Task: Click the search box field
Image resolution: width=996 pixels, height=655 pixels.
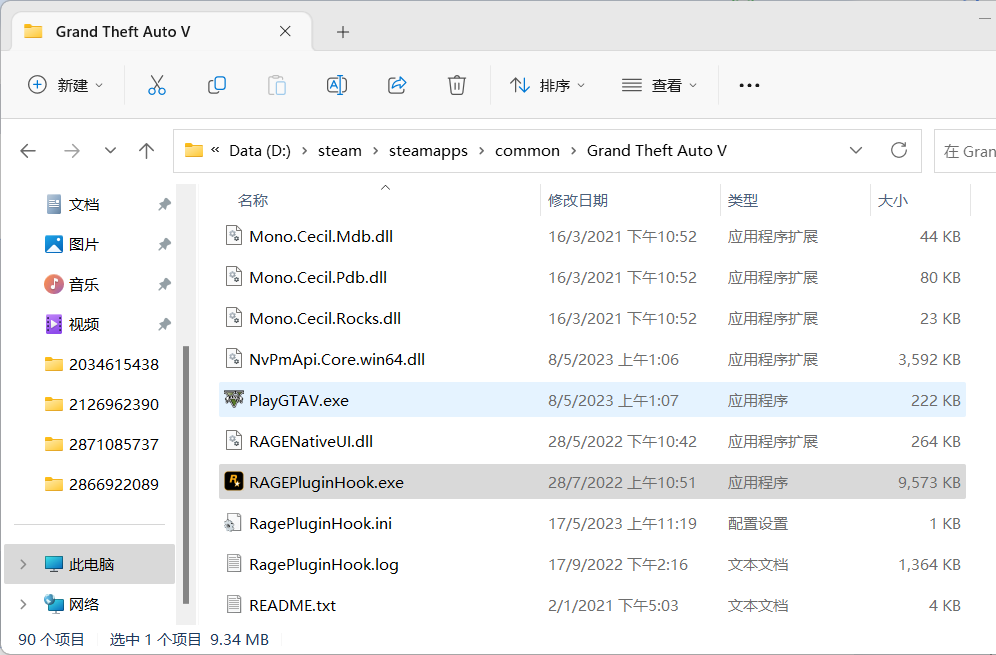Action: [967, 151]
